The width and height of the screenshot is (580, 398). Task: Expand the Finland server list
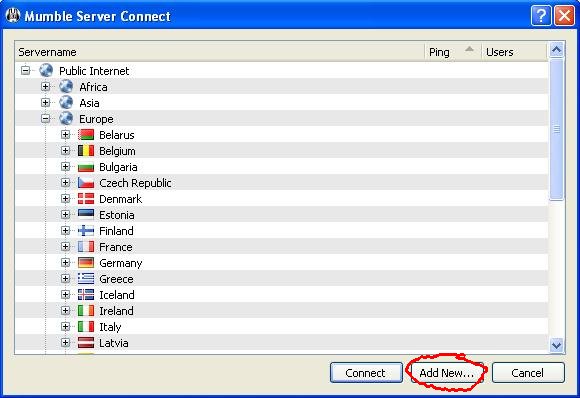pyautogui.click(x=65, y=230)
